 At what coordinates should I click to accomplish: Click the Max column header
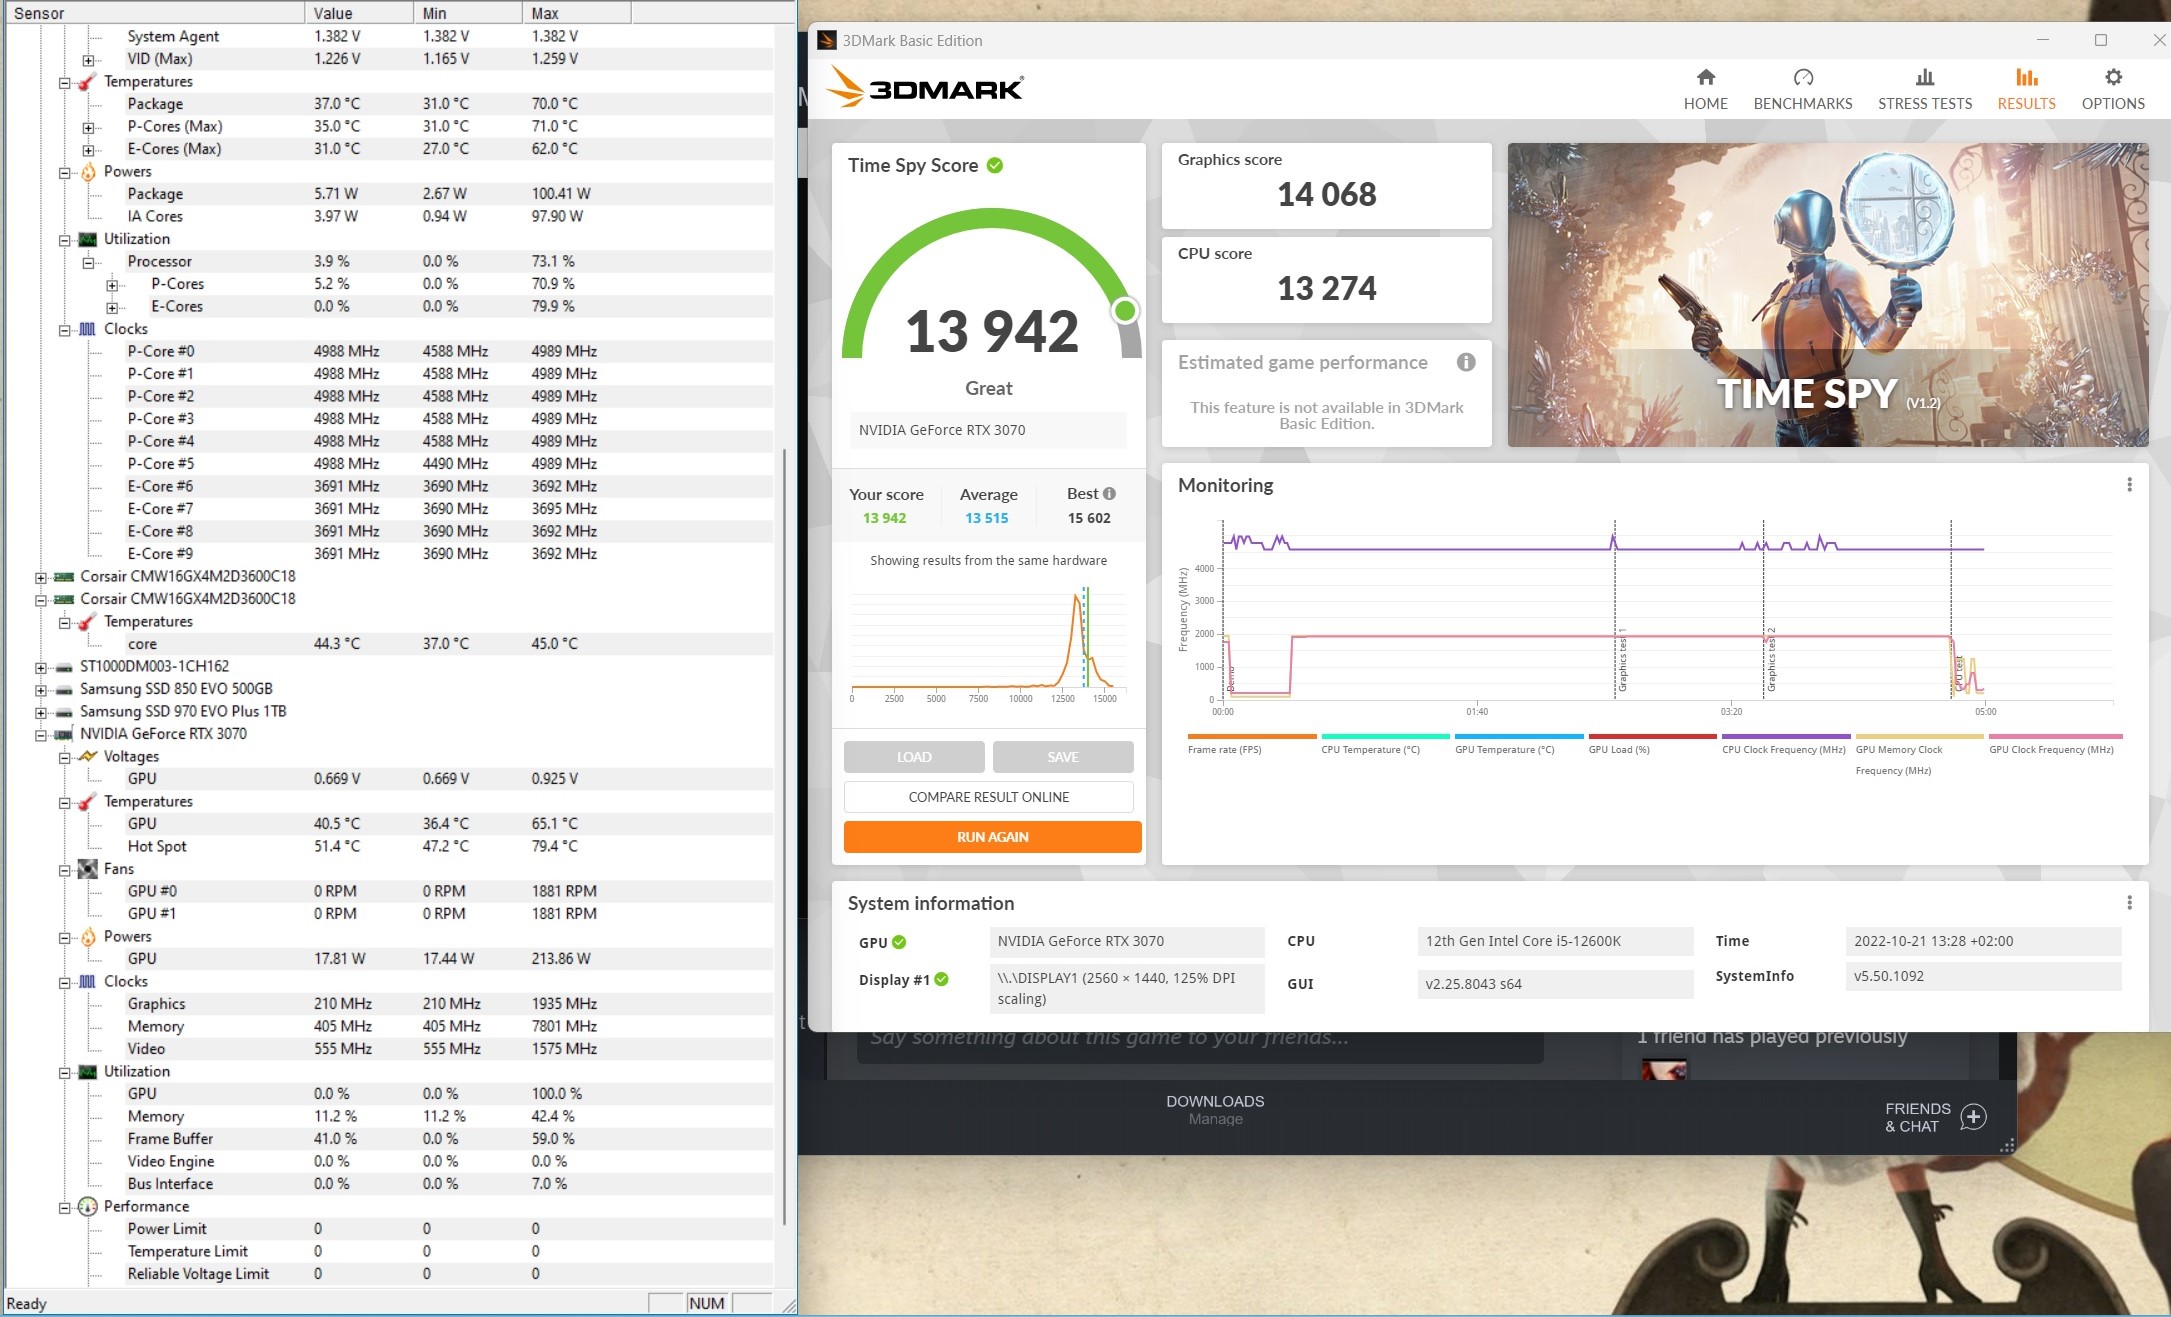tap(576, 13)
